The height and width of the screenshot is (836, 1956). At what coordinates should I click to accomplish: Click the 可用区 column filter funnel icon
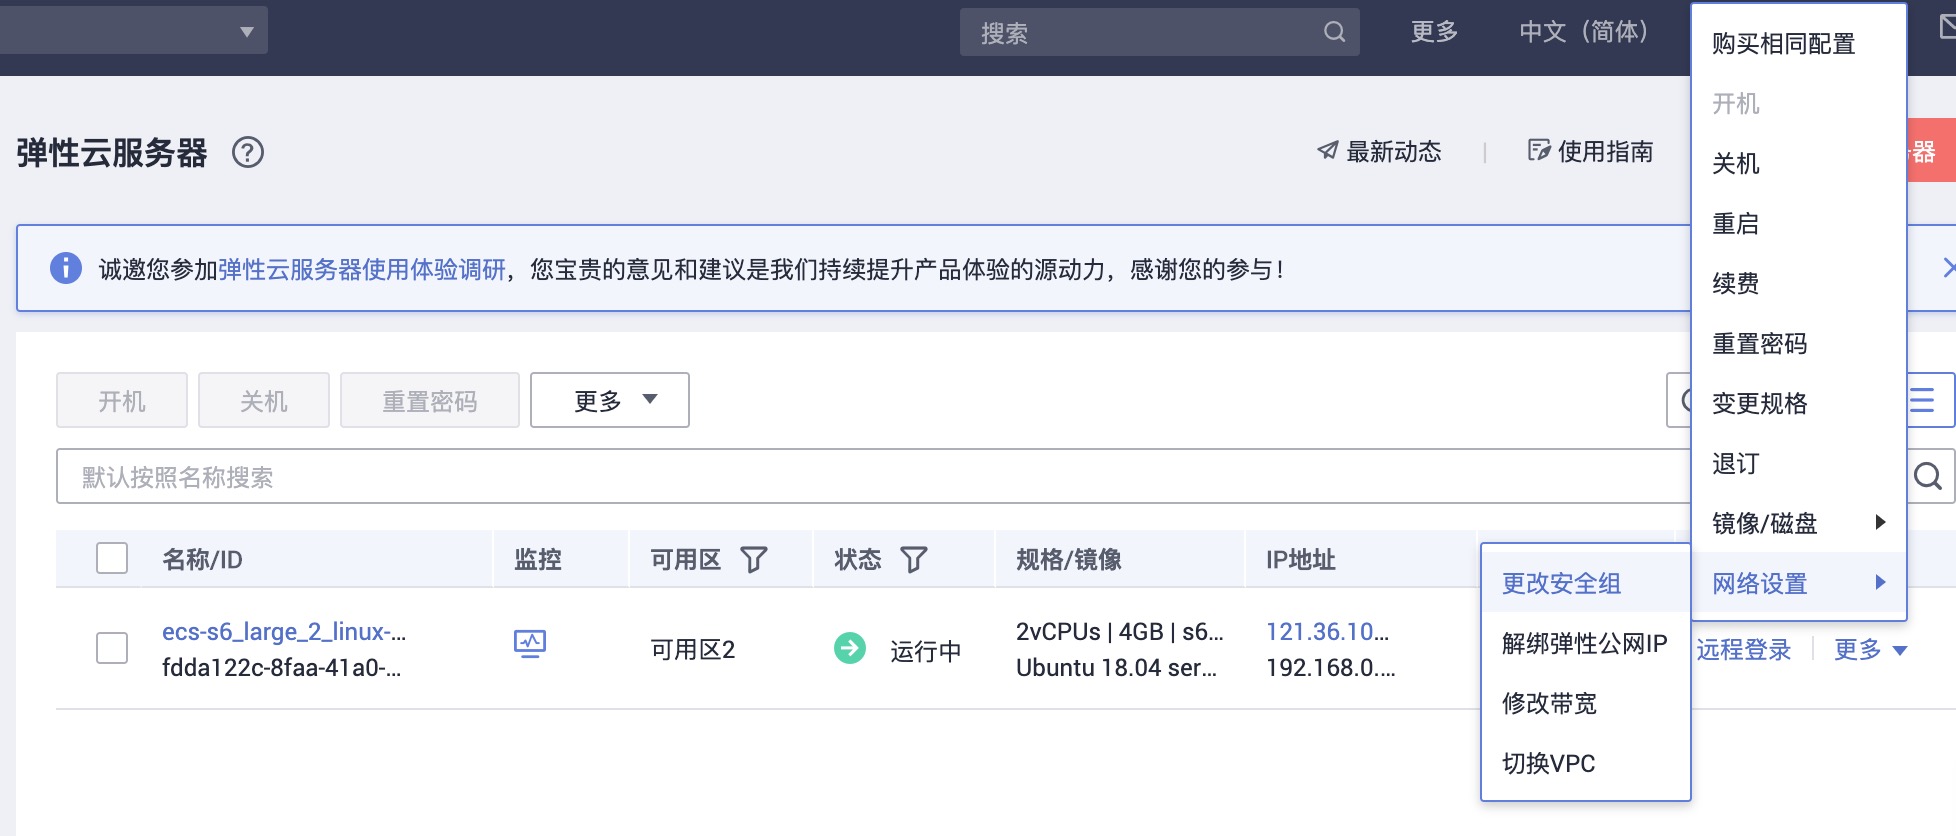click(x=754, y=560)
